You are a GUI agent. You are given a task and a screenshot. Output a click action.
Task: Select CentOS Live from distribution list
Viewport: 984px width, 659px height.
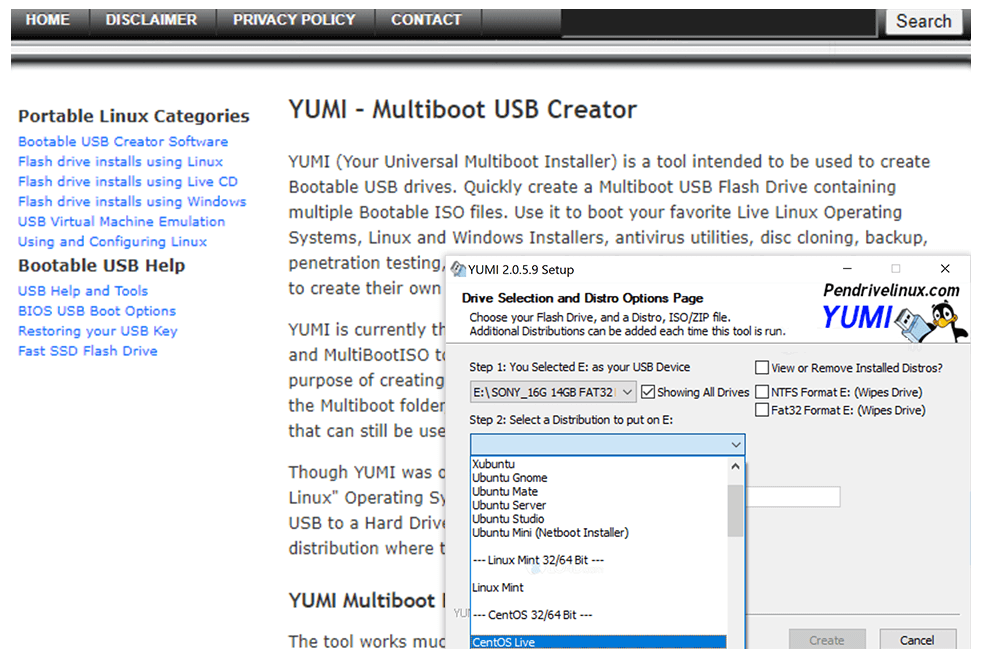click(598, 642)
